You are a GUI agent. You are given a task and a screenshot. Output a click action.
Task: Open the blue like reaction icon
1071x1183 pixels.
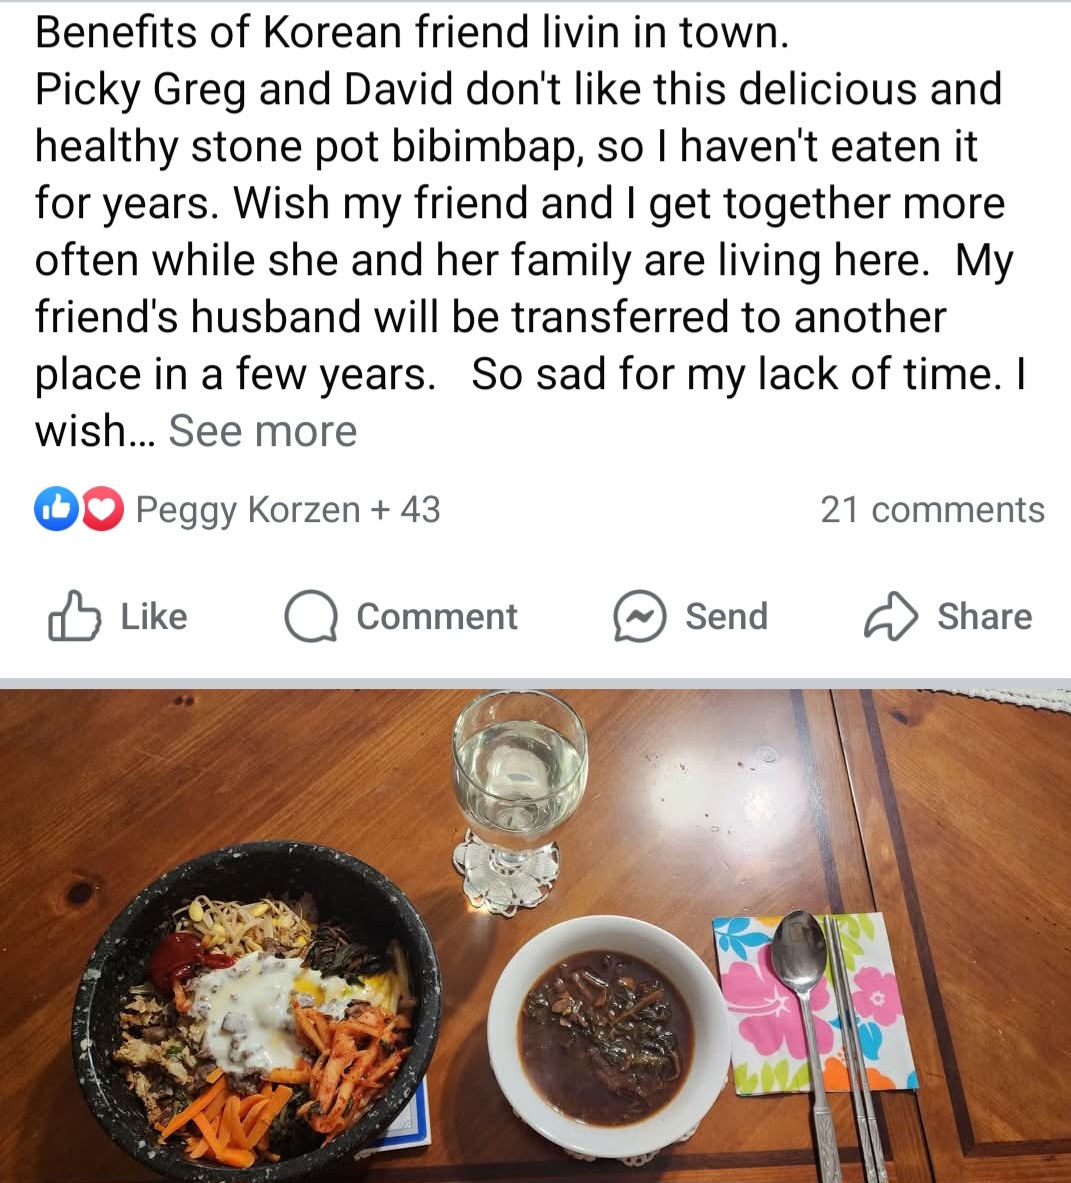[56, 509]
